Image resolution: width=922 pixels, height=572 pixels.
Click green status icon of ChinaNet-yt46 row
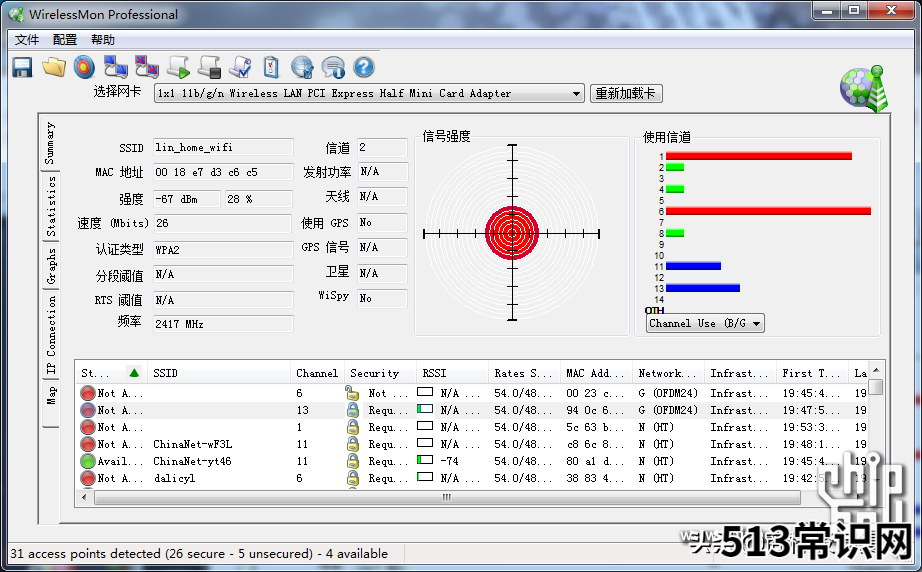point(88,461)
